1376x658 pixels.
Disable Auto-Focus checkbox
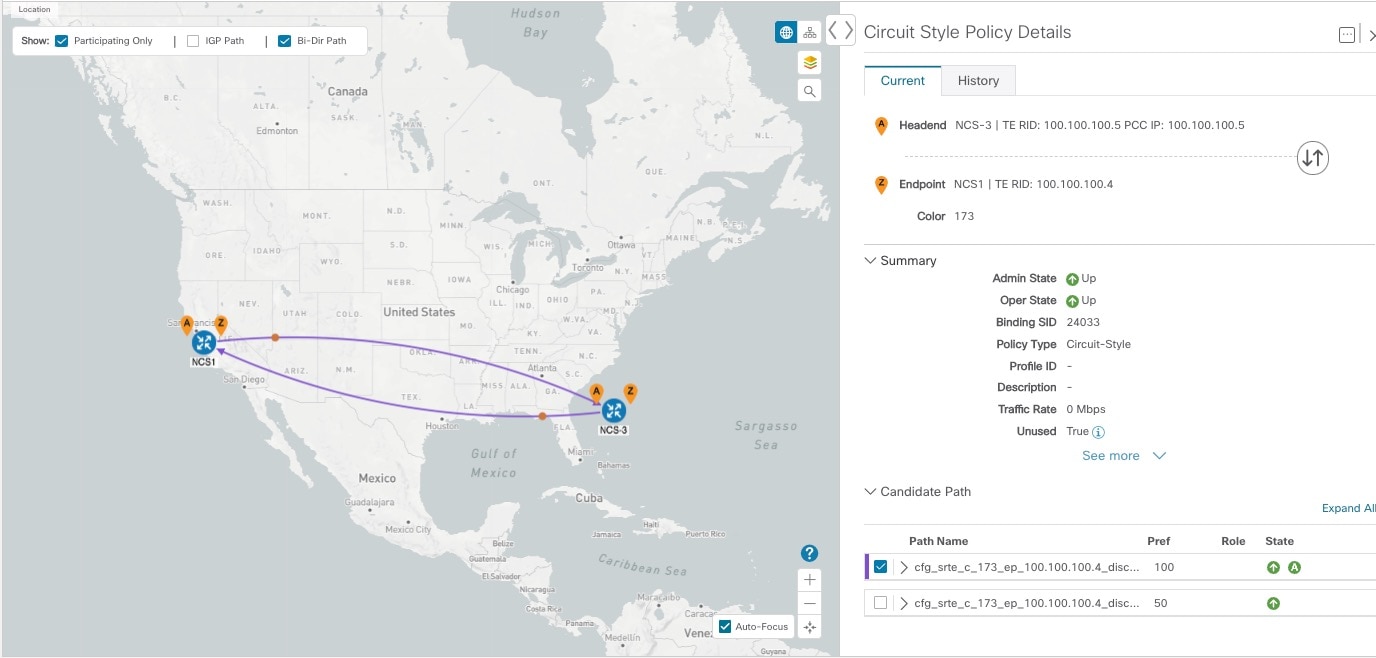725,627
